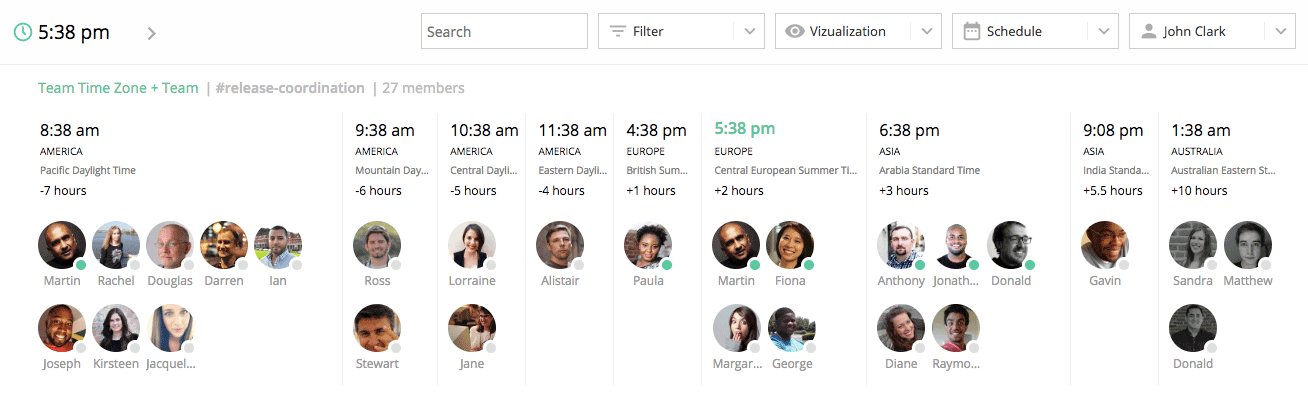
Task: Click the +5.5 hours offset label
Action: [1112, 191]
